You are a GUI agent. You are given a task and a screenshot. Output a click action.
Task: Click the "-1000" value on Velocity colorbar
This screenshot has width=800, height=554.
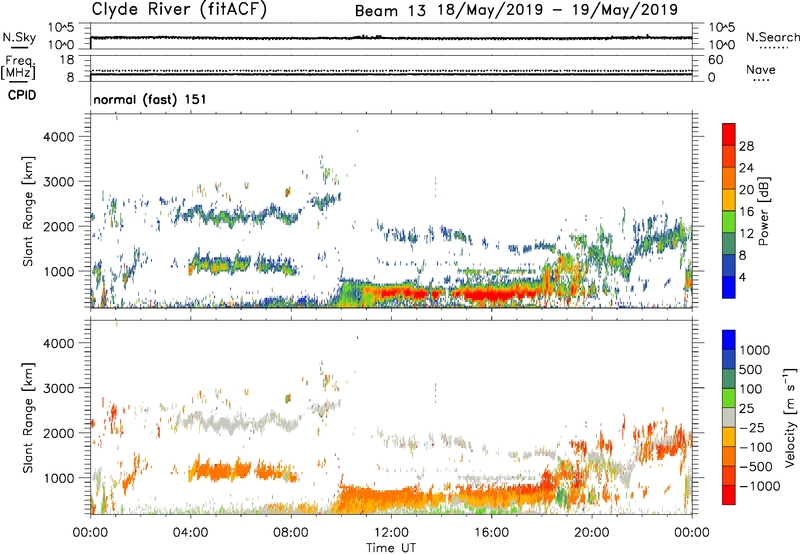coord(760,486)
